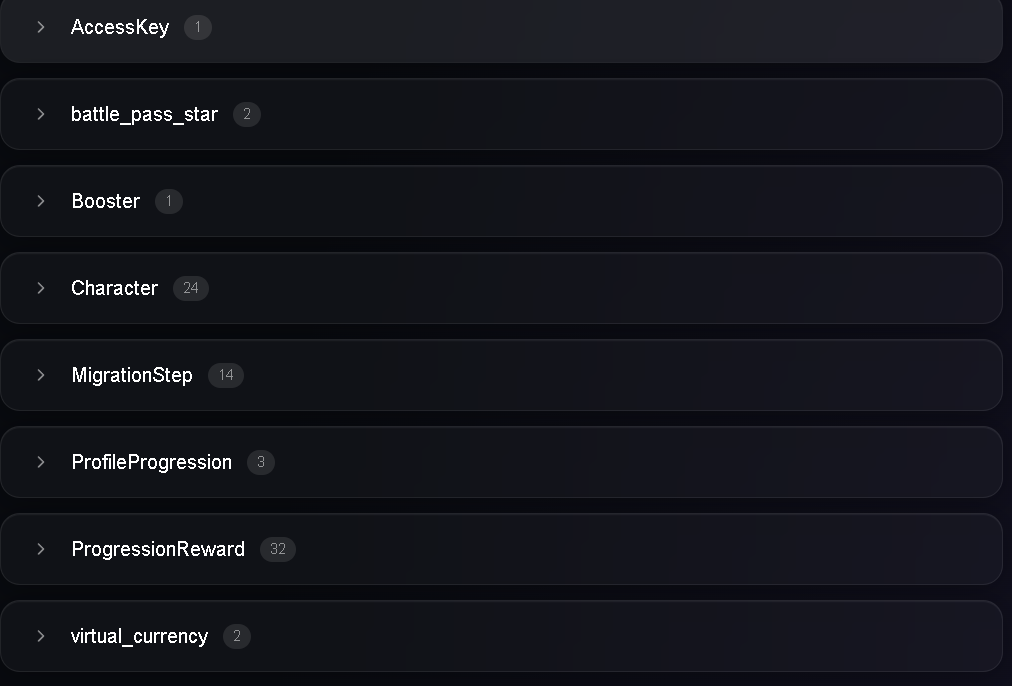Image resolution: width=1012 pixels, height=686 pixels.
Task: Click the Character count badge 24
Action: tap(190, 288)
